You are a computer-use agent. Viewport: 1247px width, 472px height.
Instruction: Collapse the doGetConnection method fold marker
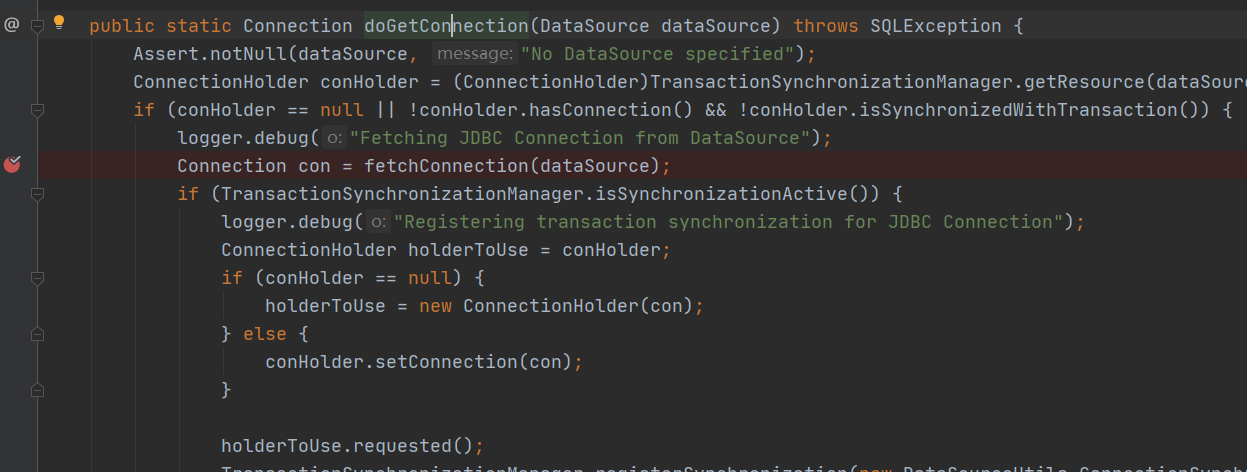[38, 26]
